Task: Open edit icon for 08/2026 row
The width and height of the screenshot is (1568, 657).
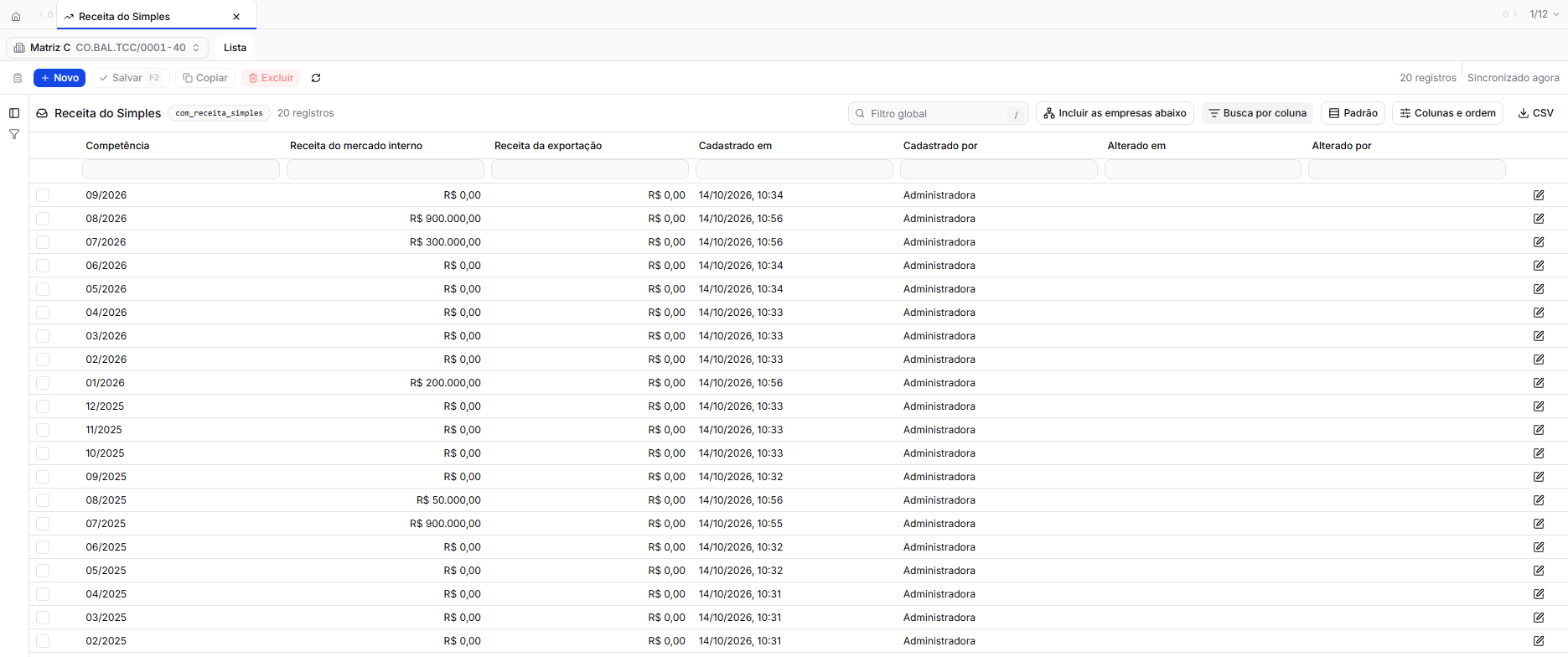Action: coord(1538,218)
